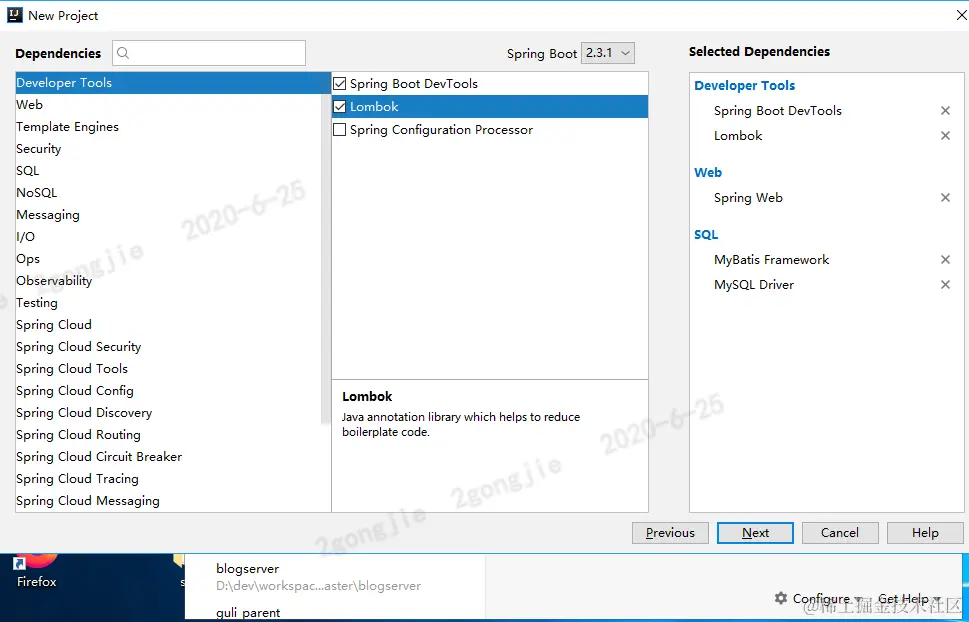The height and width of the screenshot is (622, 969).
Task: Click the IntelliJ logo in title bar
Action: 15,15
